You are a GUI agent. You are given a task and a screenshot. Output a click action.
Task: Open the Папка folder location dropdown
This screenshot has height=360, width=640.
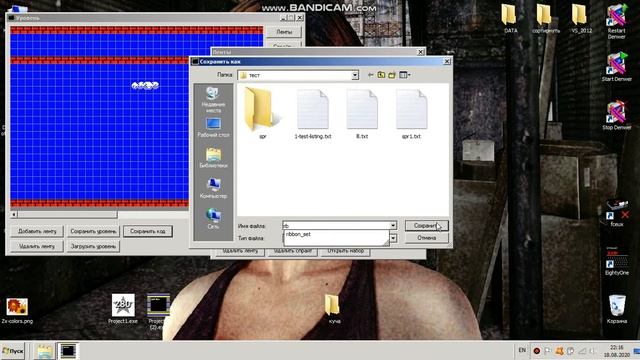pos(355,75)
